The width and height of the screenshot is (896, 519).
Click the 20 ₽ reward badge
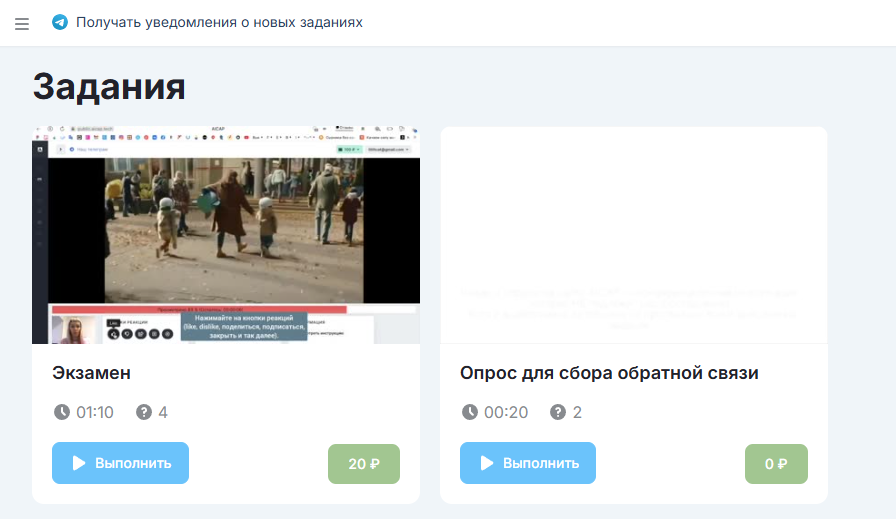click(x=364, y=464)
